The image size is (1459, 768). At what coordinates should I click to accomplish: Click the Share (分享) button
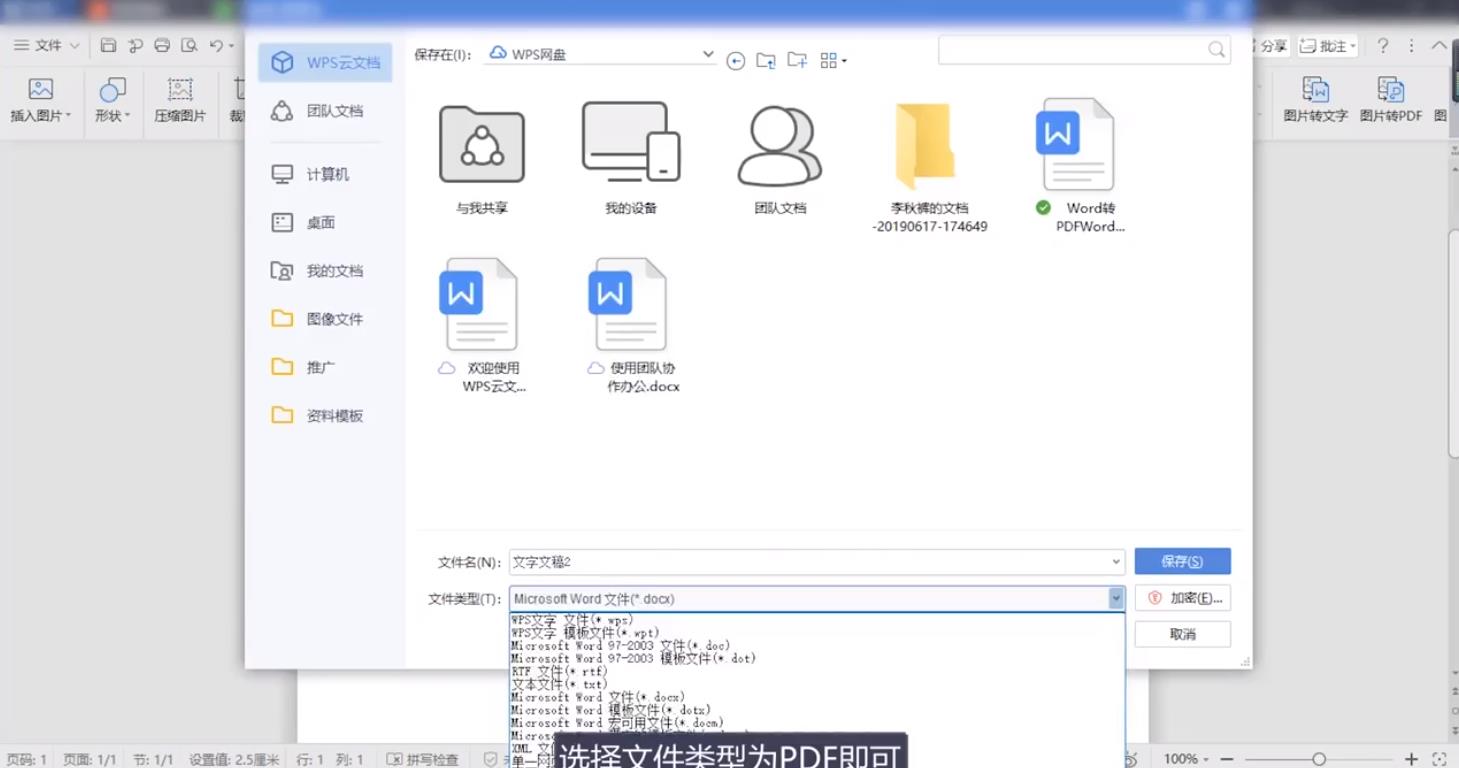coord(1273,46)
